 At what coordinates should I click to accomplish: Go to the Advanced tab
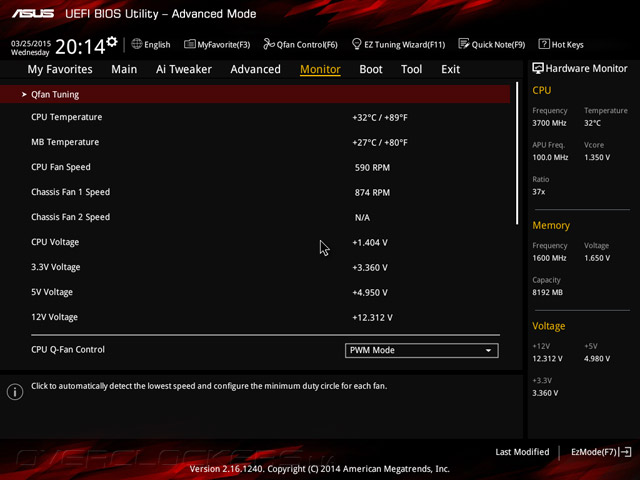click(x=256, y=69)
